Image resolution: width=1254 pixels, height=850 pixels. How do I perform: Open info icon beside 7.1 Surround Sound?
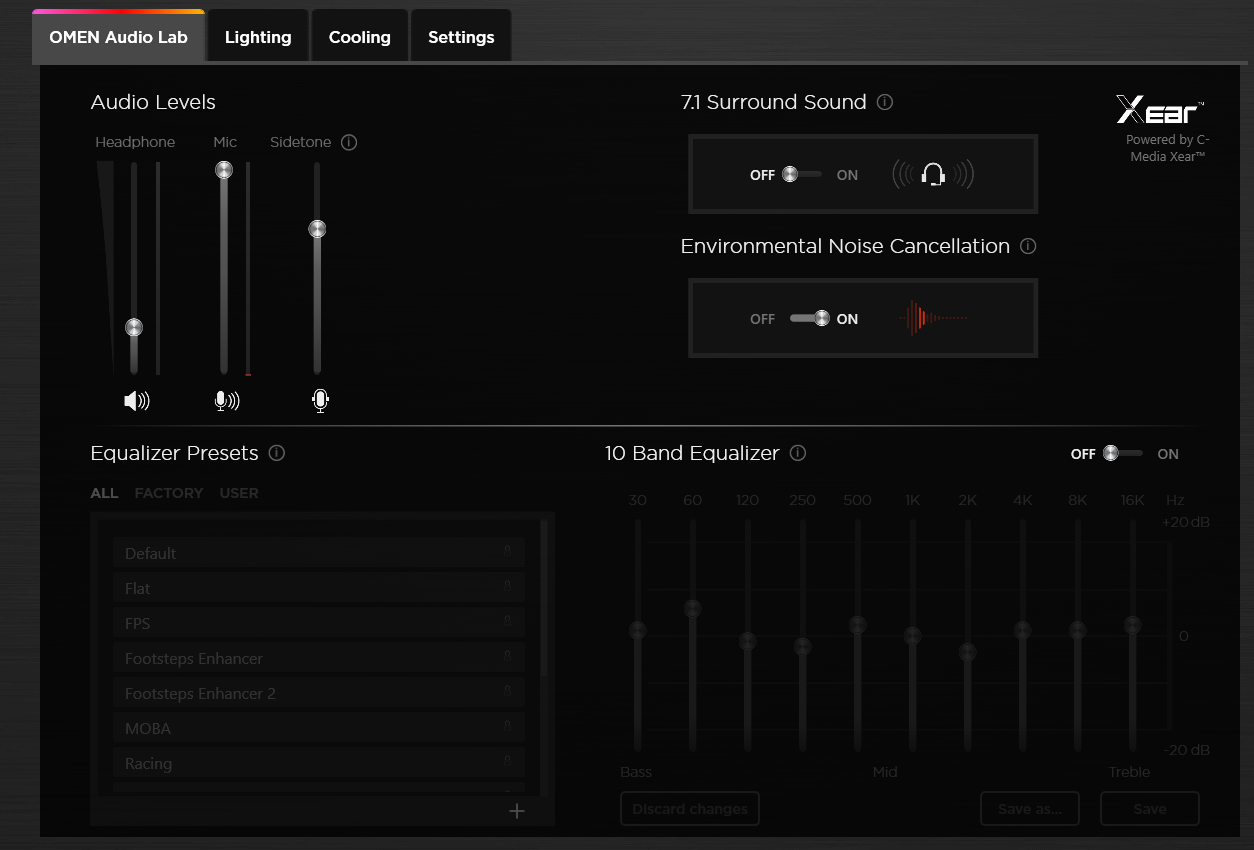point(885,102)
